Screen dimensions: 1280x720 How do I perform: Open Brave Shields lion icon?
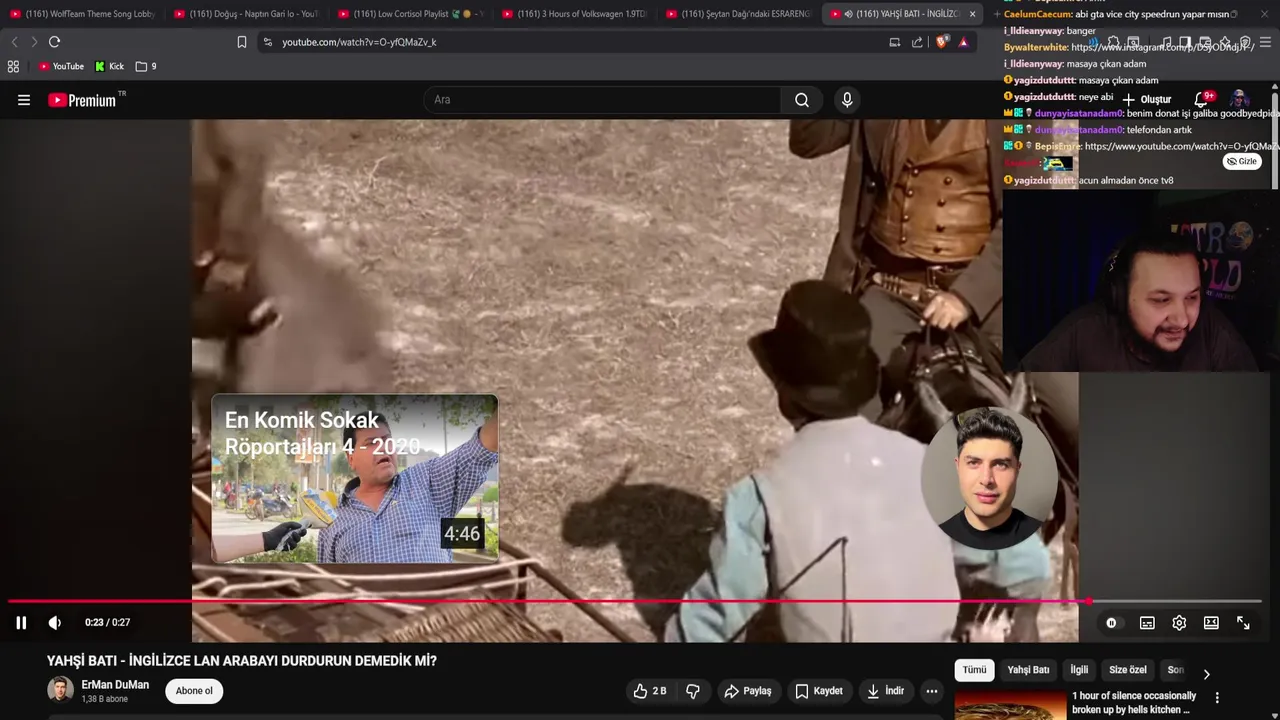click(x=941, y=42)
